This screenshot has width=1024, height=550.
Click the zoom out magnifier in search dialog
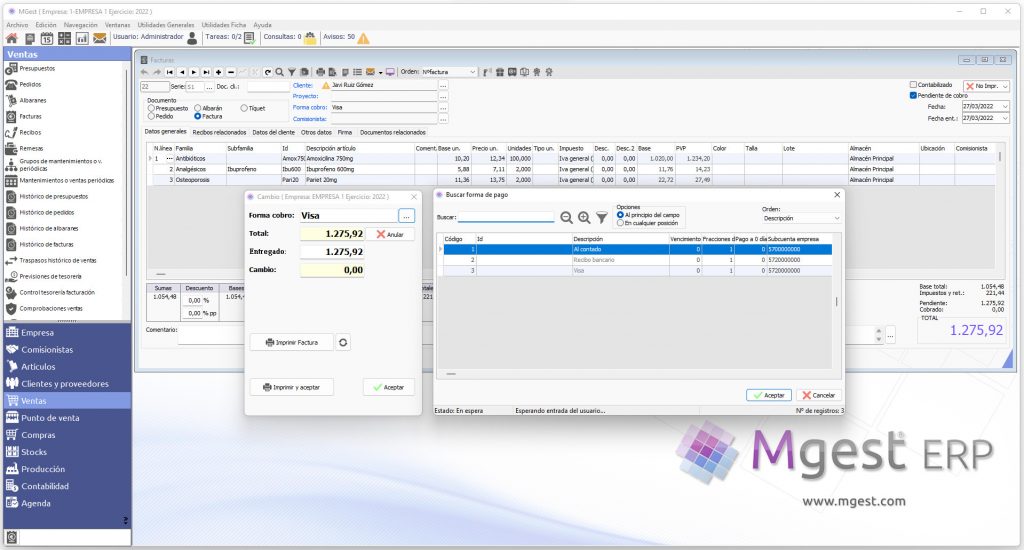click(566, 218)
